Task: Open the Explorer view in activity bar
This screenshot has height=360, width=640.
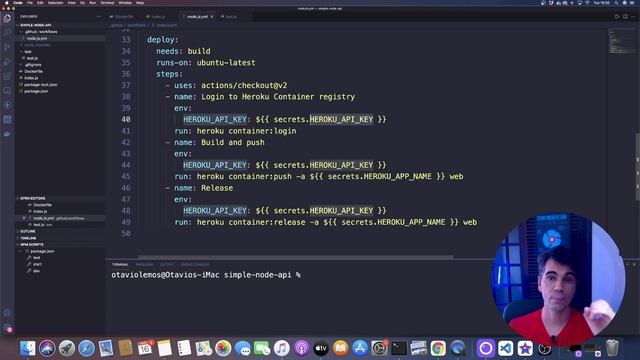Action: coord(7,18)
